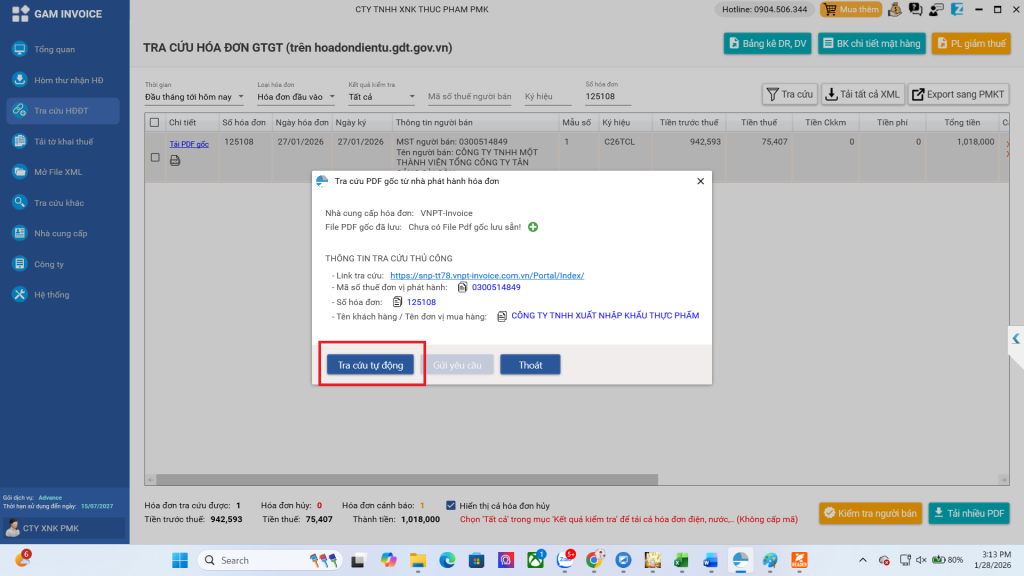Click the Tra cứu tự động button
Image resolution: width=1024 pixels, height=576 pixels.
[x=370, y=365]
